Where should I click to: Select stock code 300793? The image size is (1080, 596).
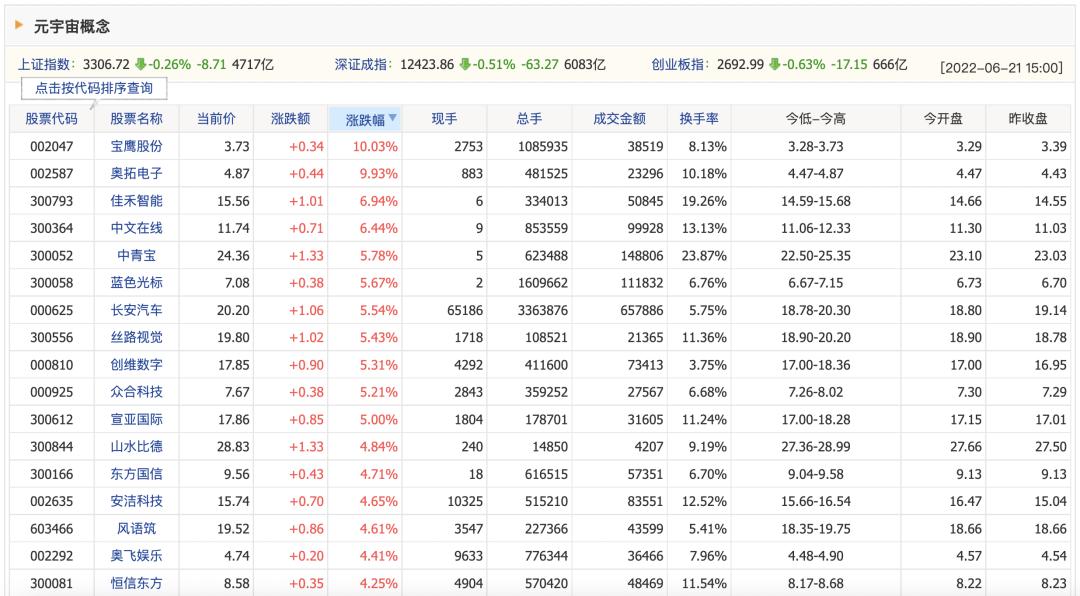[x=52, y=201]
